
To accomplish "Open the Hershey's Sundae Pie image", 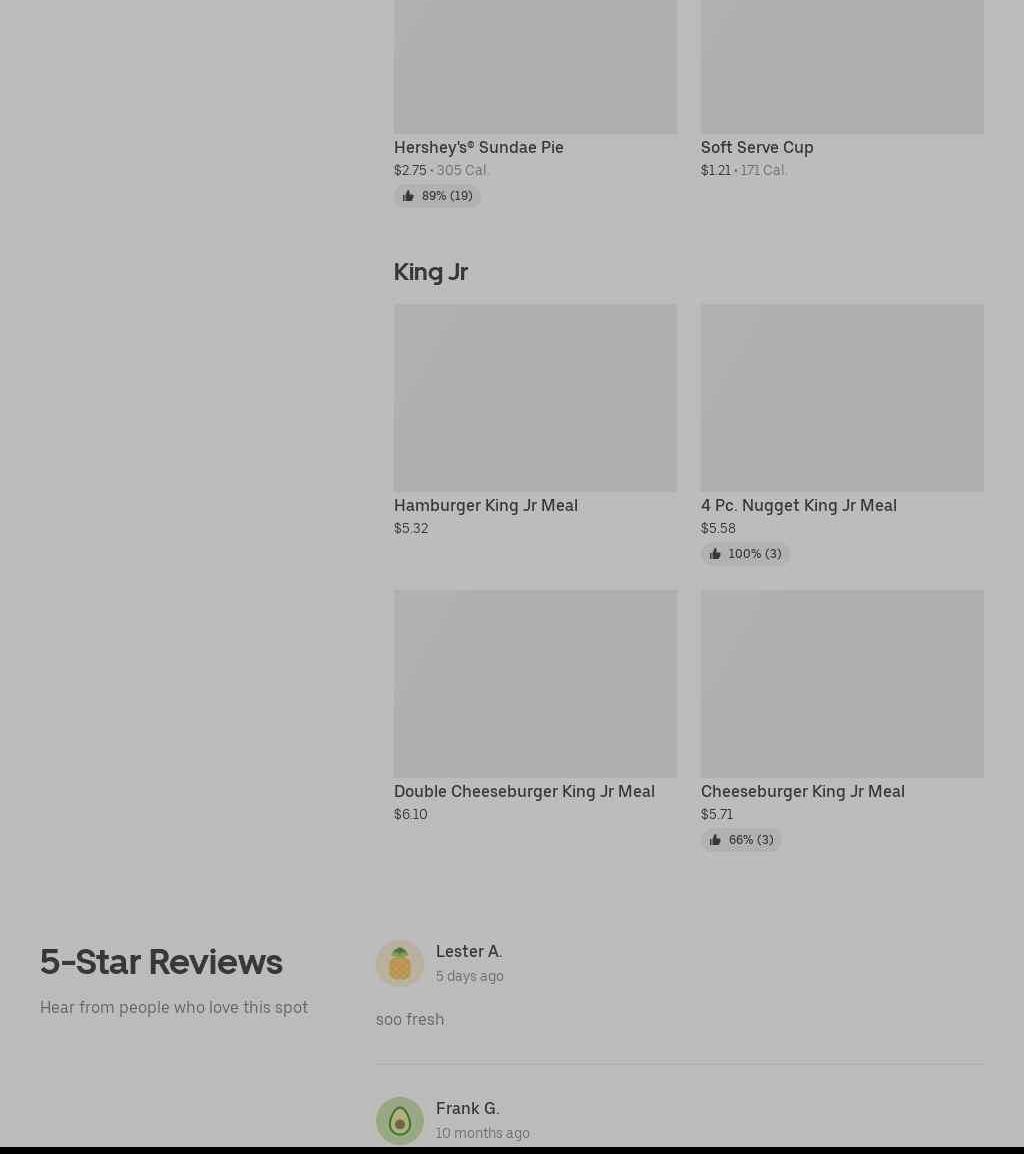I will pos(535,67).
